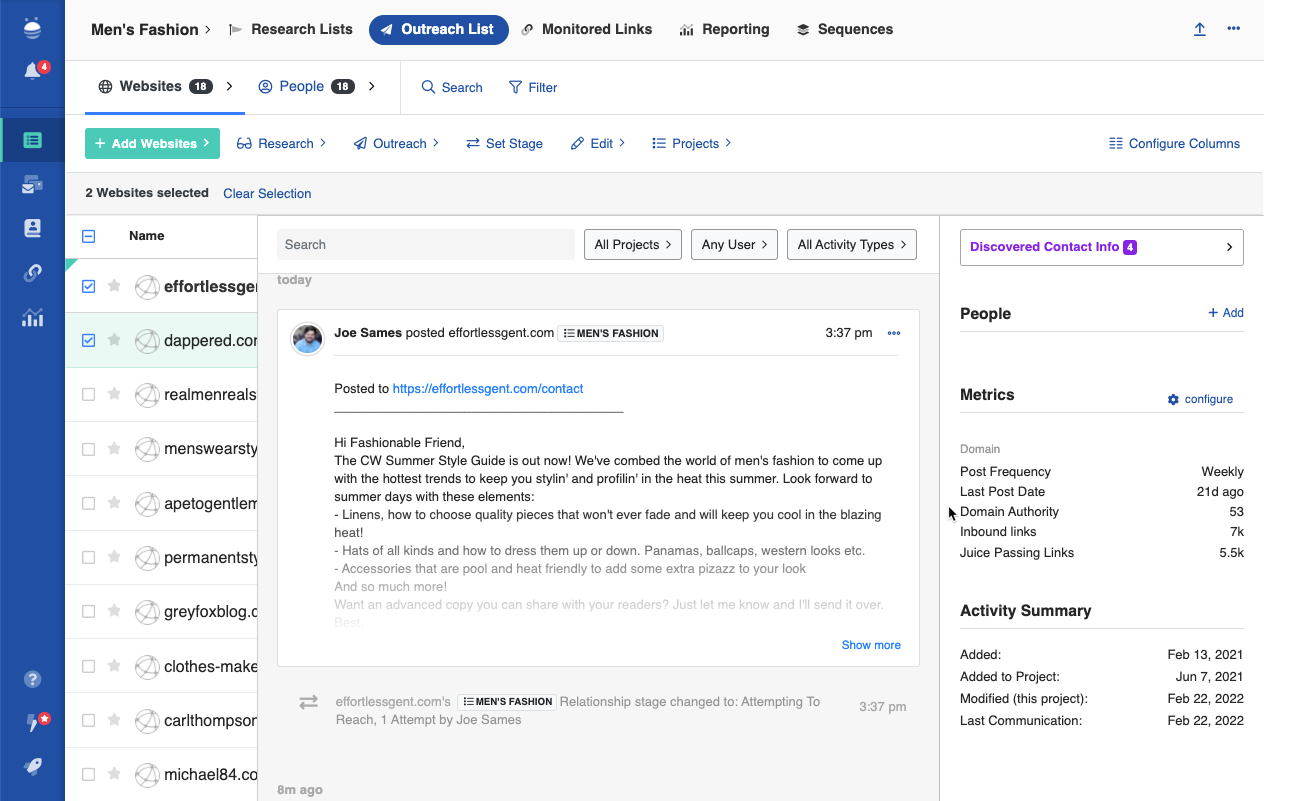1306x801 pixels.
Task: Click the help question mark icon
Action: click(32, 679)
